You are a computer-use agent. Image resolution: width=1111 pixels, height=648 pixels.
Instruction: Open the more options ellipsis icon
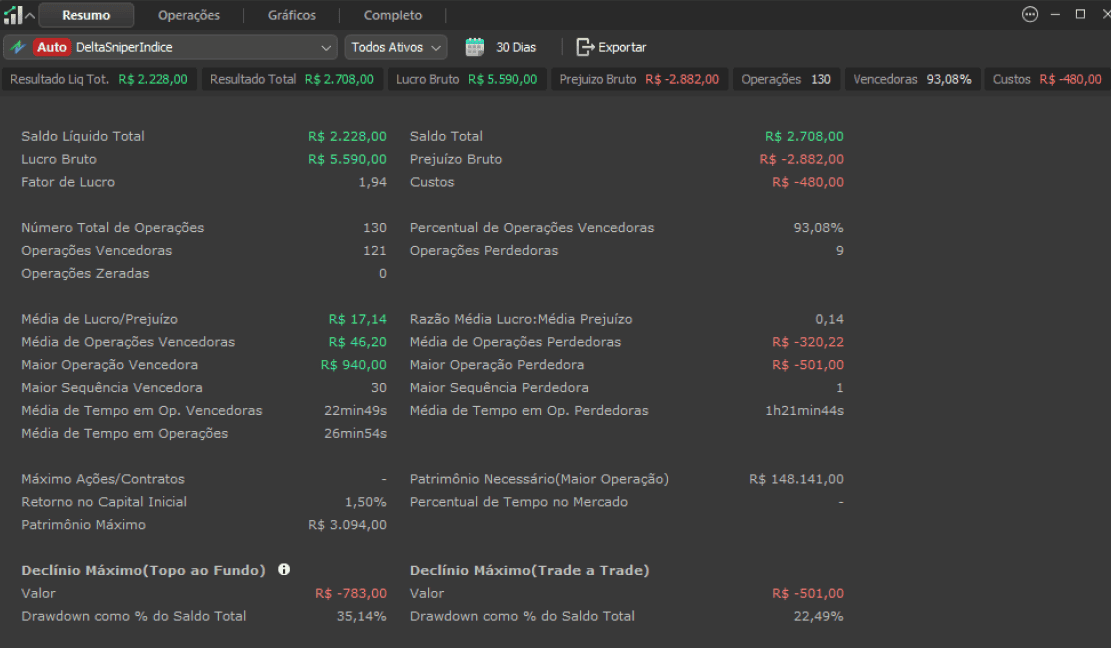1030,14
